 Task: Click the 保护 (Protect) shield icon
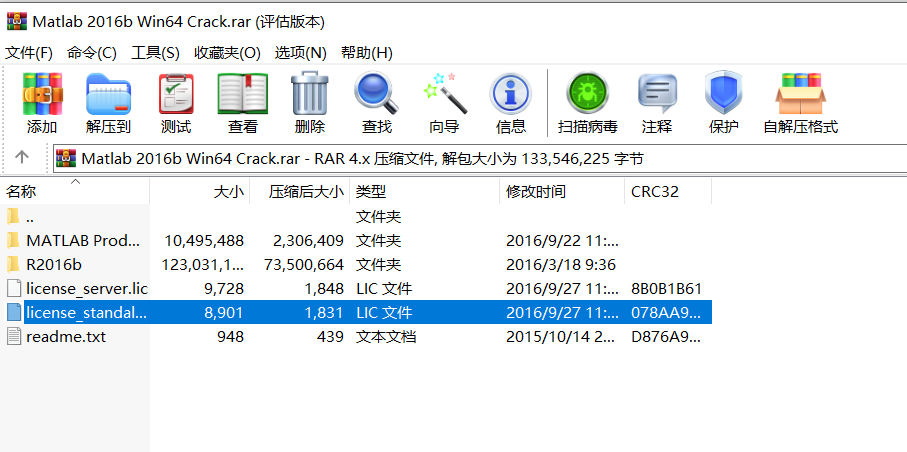724,93
